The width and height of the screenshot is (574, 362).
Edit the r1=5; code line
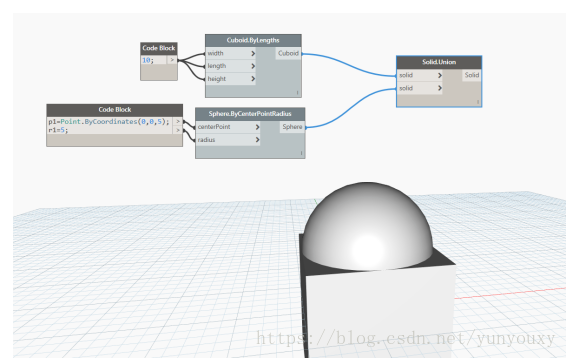(x=58, y=130)
